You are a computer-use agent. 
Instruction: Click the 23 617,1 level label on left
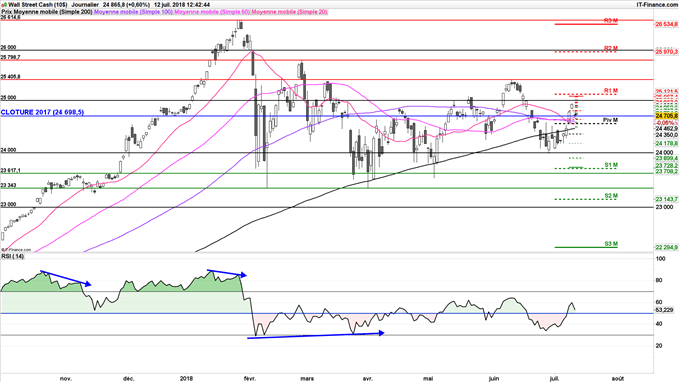(x=10, y=171)
